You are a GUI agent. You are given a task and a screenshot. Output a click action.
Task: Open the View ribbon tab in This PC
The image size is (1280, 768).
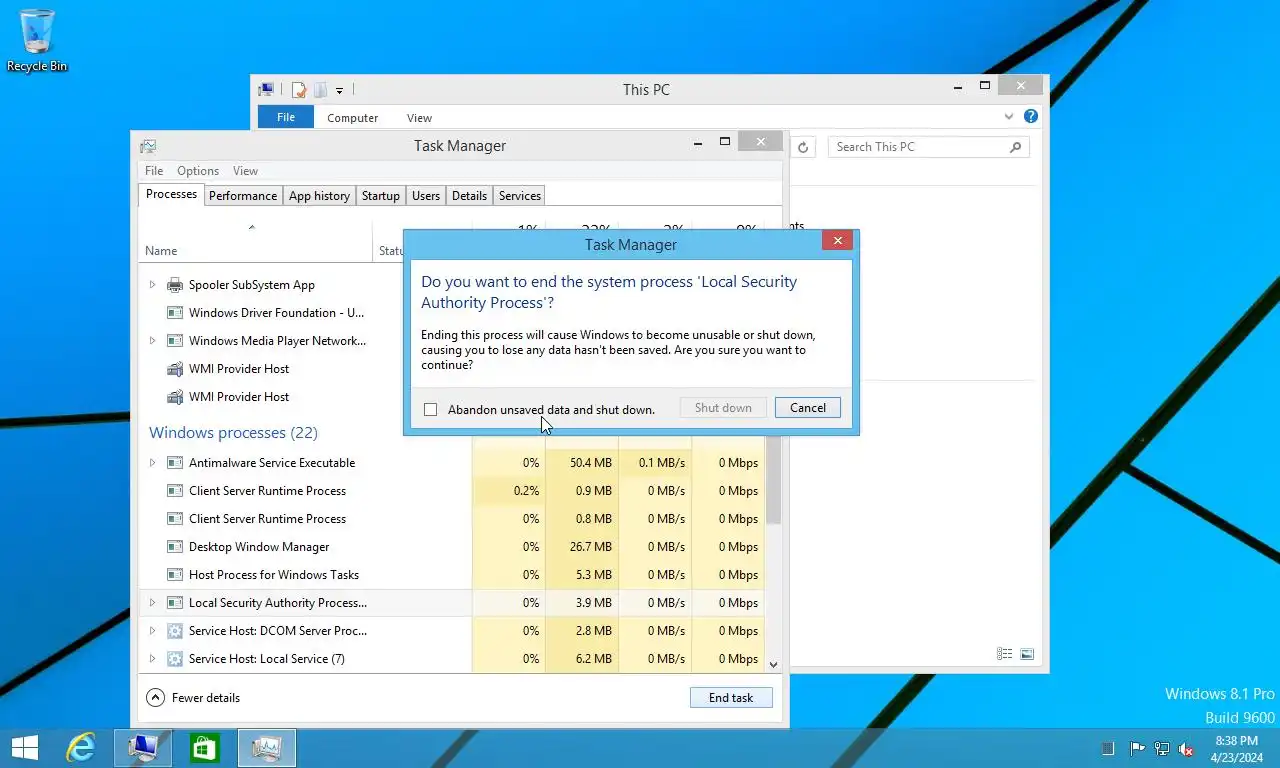[x=419, y=118]
